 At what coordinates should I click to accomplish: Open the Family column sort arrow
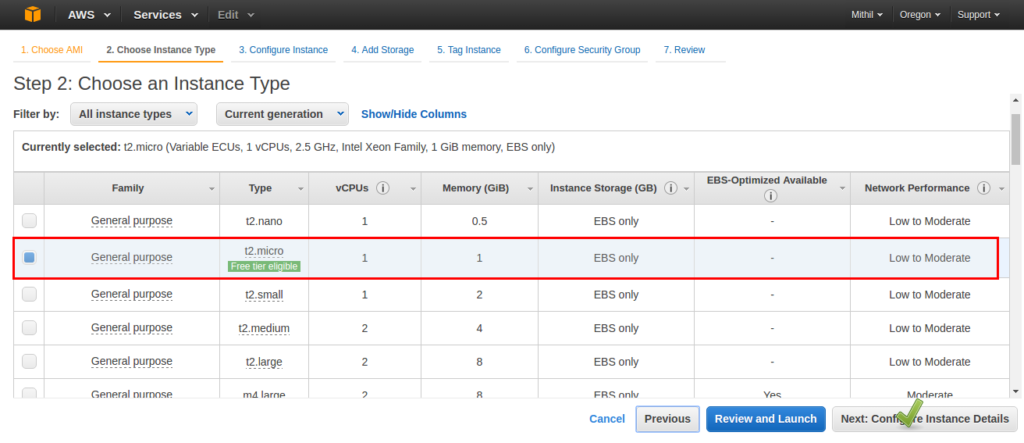pyautogui.click(x=211, y=189)
